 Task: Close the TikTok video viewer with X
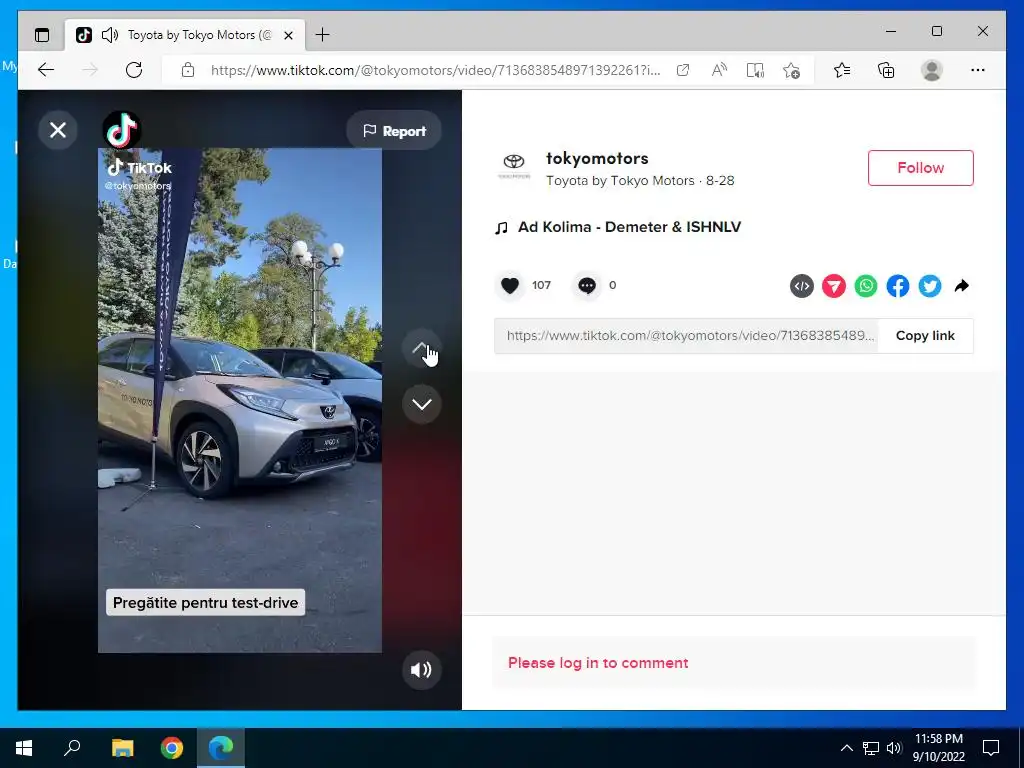pos(57,130)
